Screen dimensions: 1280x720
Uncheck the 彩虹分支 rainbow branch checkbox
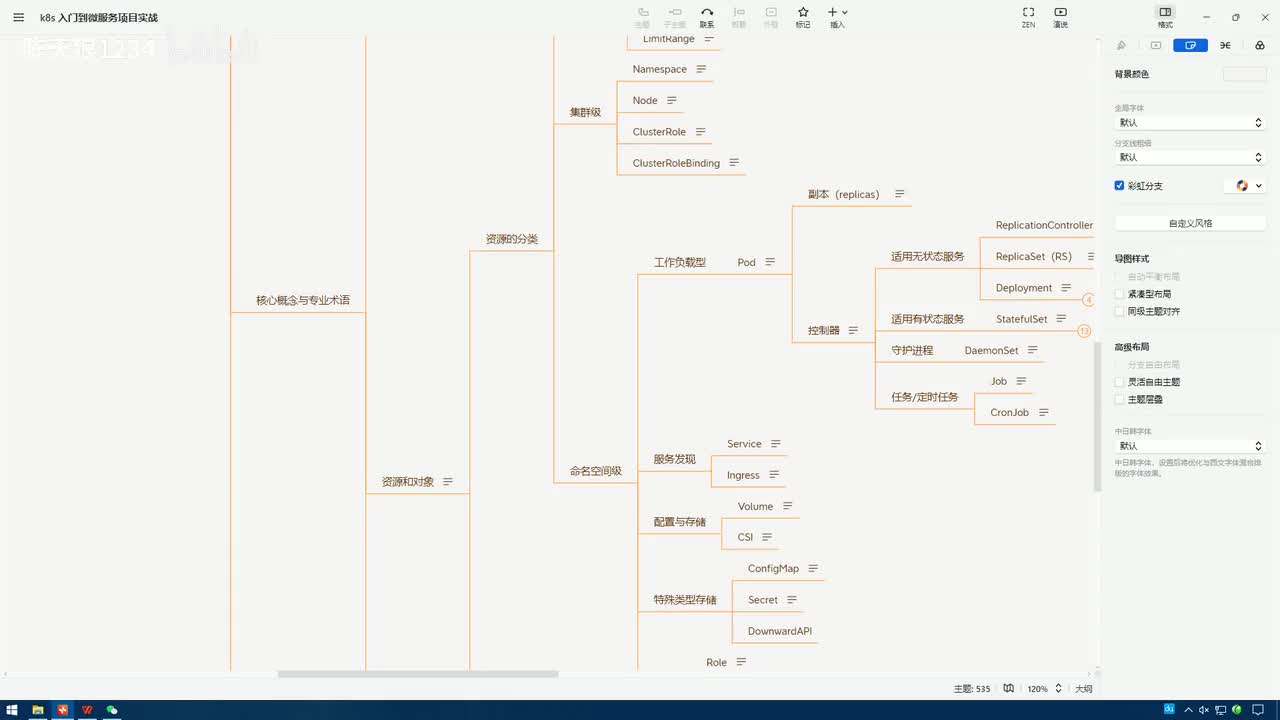pos(1120,185)
